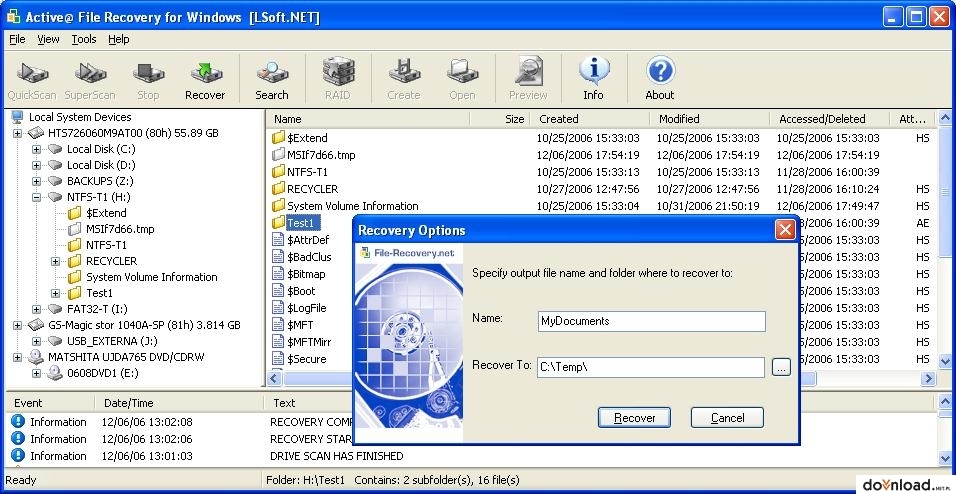The width and height of the screenshot is (956, 494).
Task: Select Local System Devices root item
Action: click(x=80, y=117)
